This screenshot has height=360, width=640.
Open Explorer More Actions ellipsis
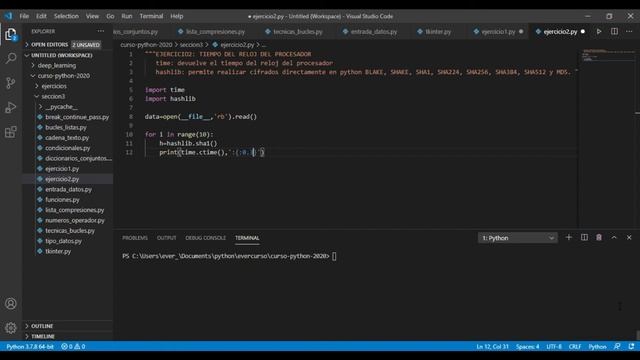[100, 31]
